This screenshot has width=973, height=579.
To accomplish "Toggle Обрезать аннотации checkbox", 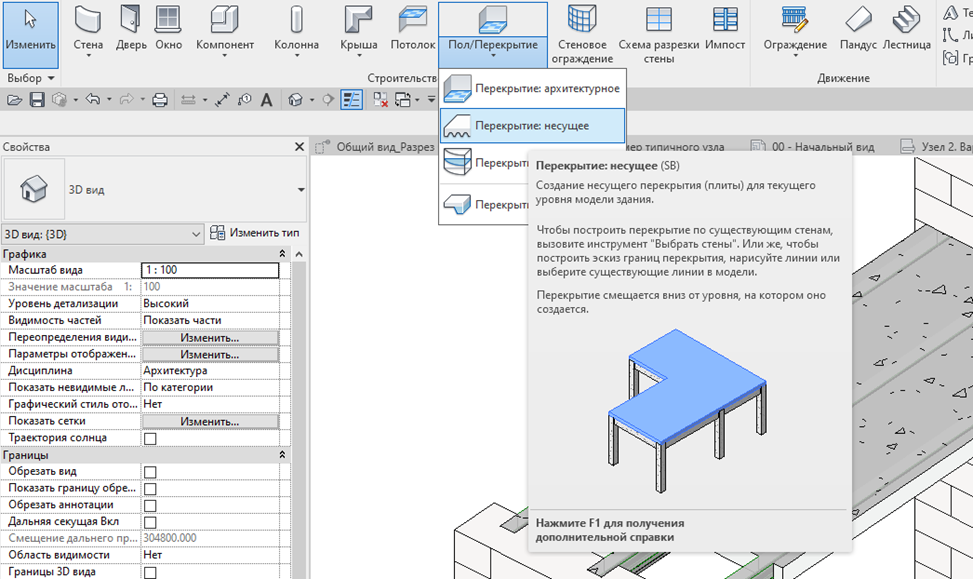I will [x=150, y=506].
